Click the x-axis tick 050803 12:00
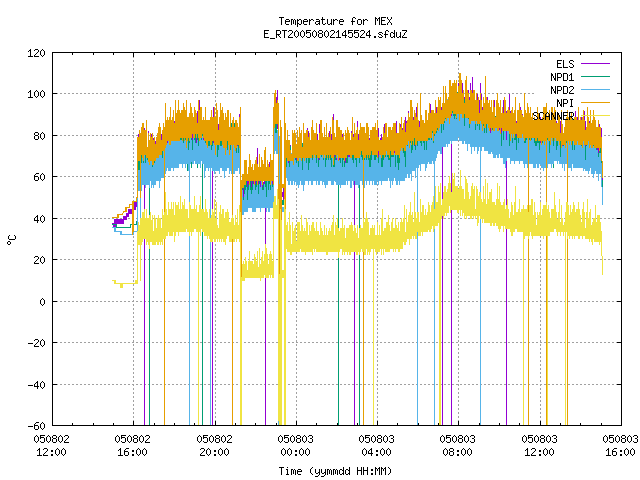 tap(540, 446)
